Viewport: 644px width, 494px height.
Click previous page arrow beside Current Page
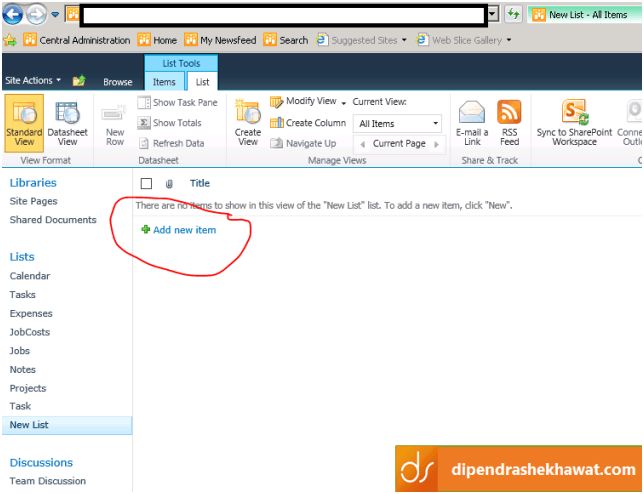363,144
